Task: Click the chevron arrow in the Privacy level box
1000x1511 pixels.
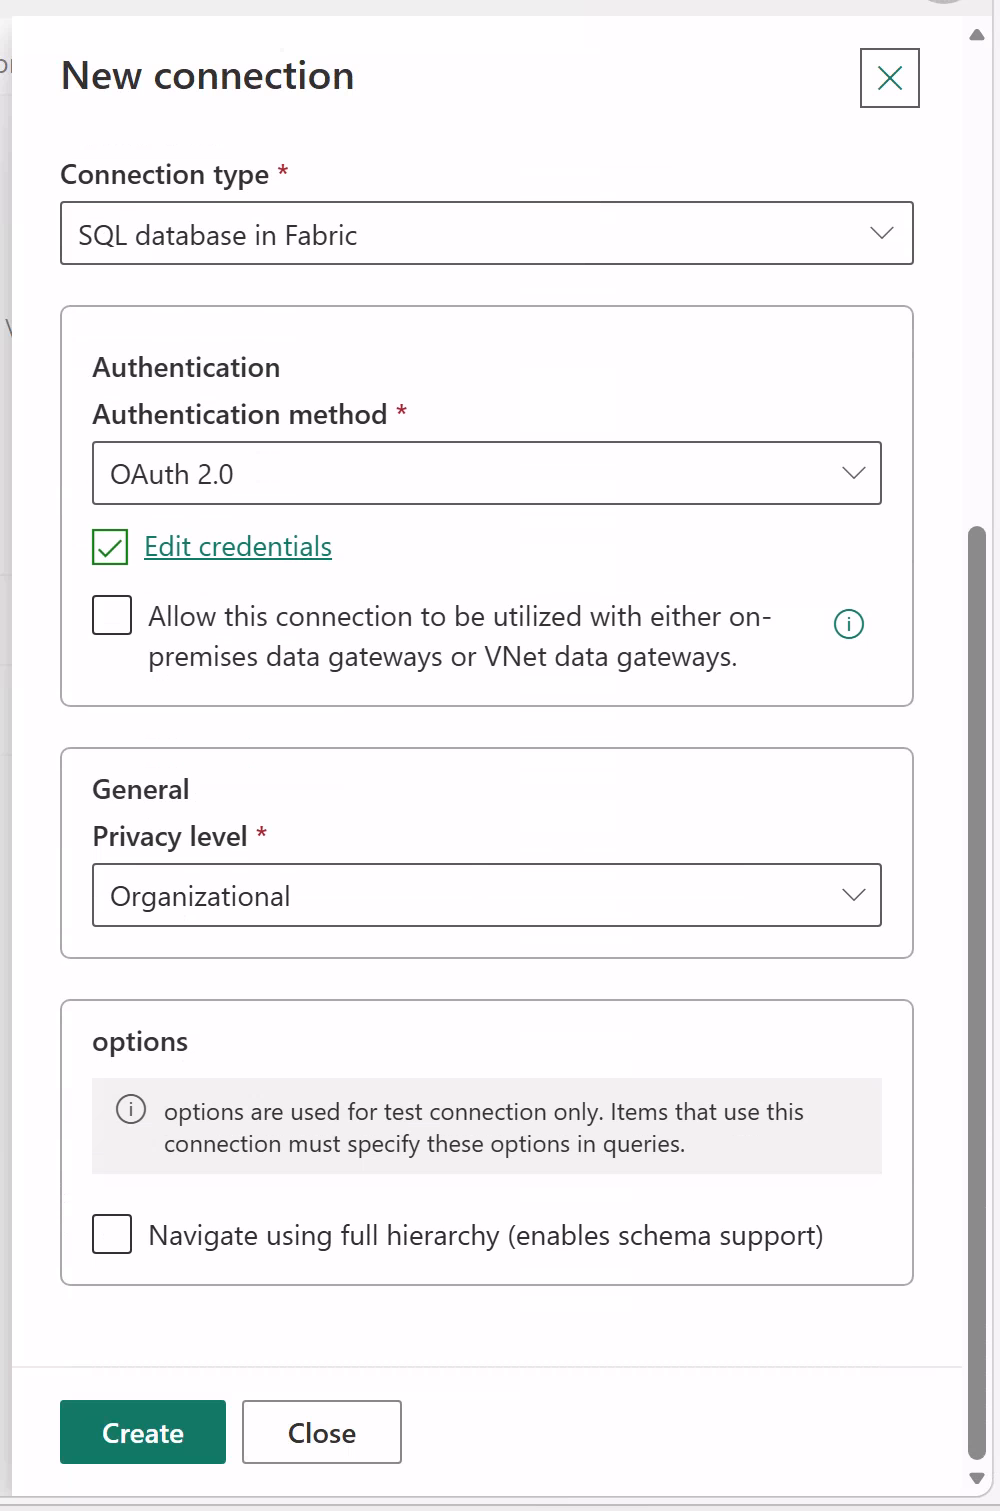Action: click(x=853, y=895)
